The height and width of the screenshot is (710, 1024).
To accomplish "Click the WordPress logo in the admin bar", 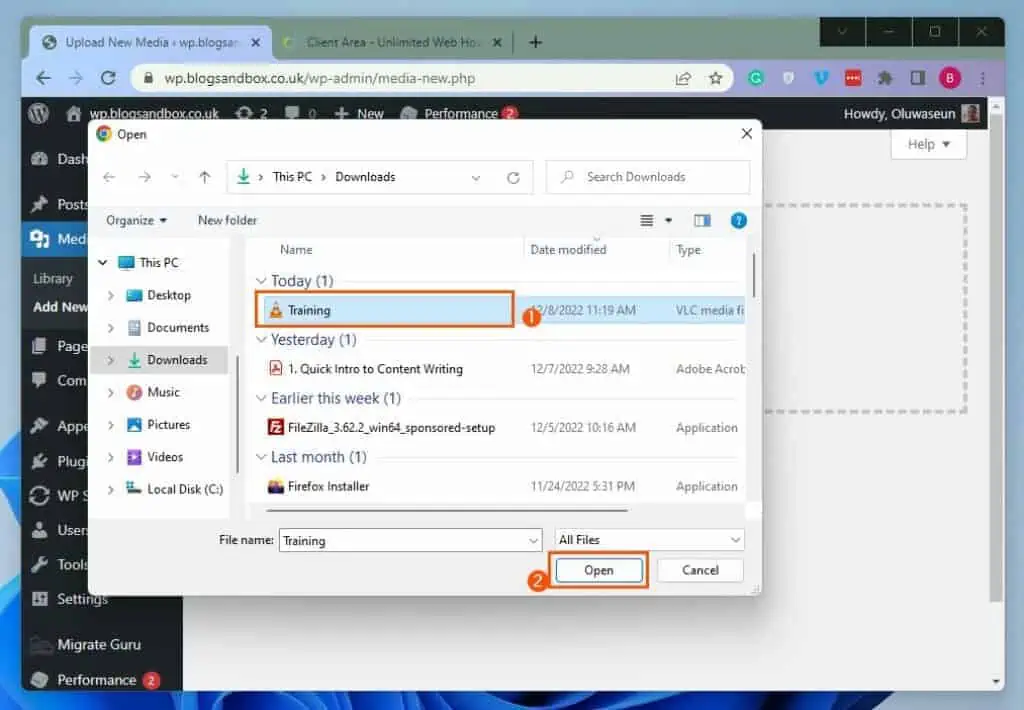I will [x=37, y=113].
